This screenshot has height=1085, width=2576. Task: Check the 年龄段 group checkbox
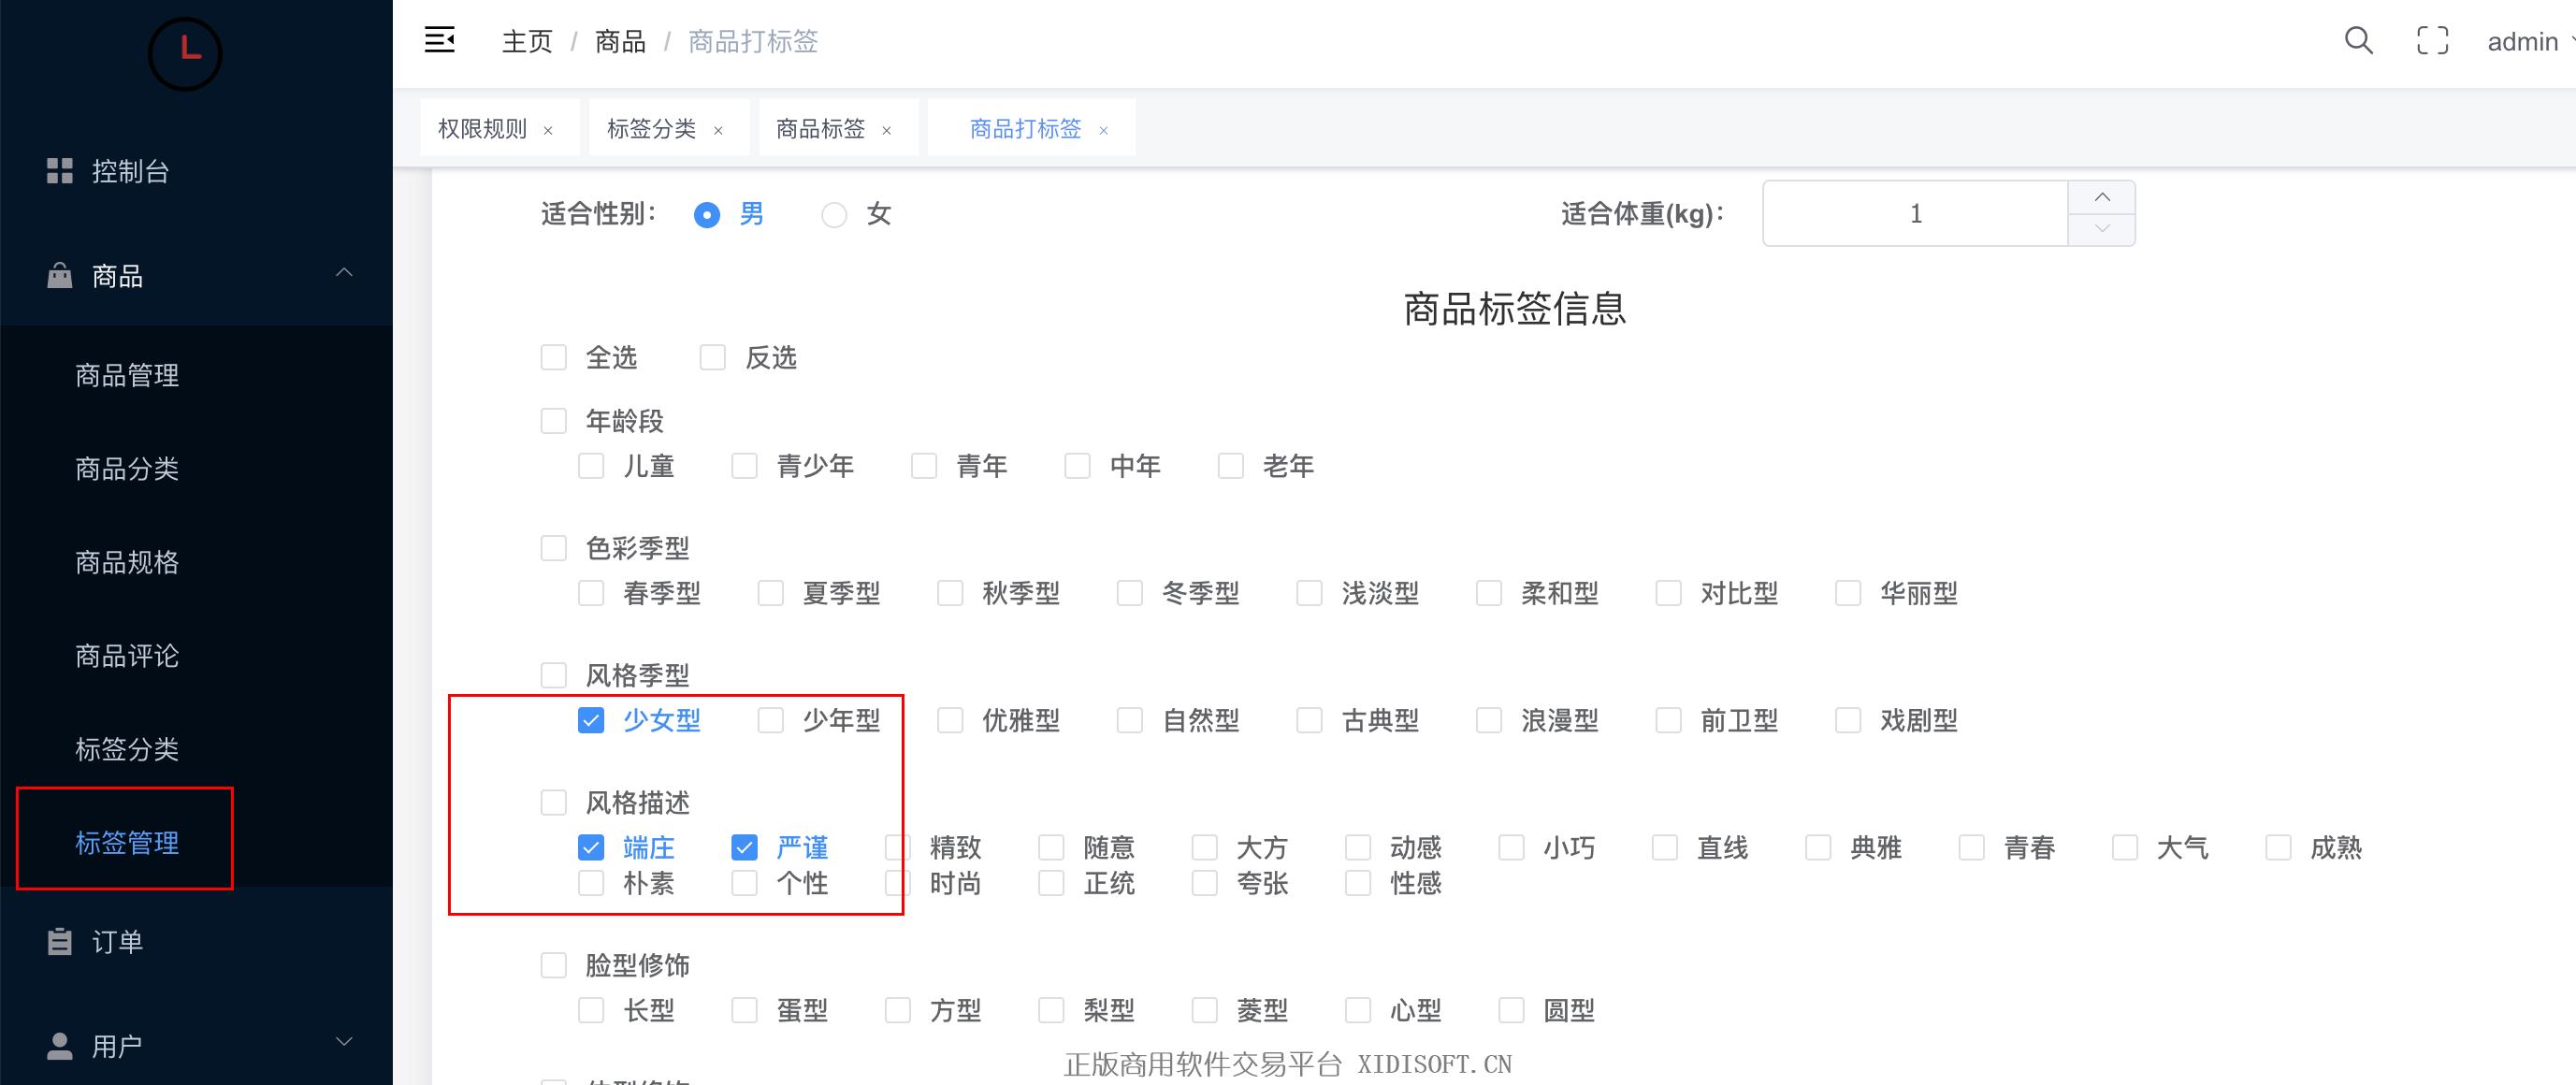[x=553, y=421]
